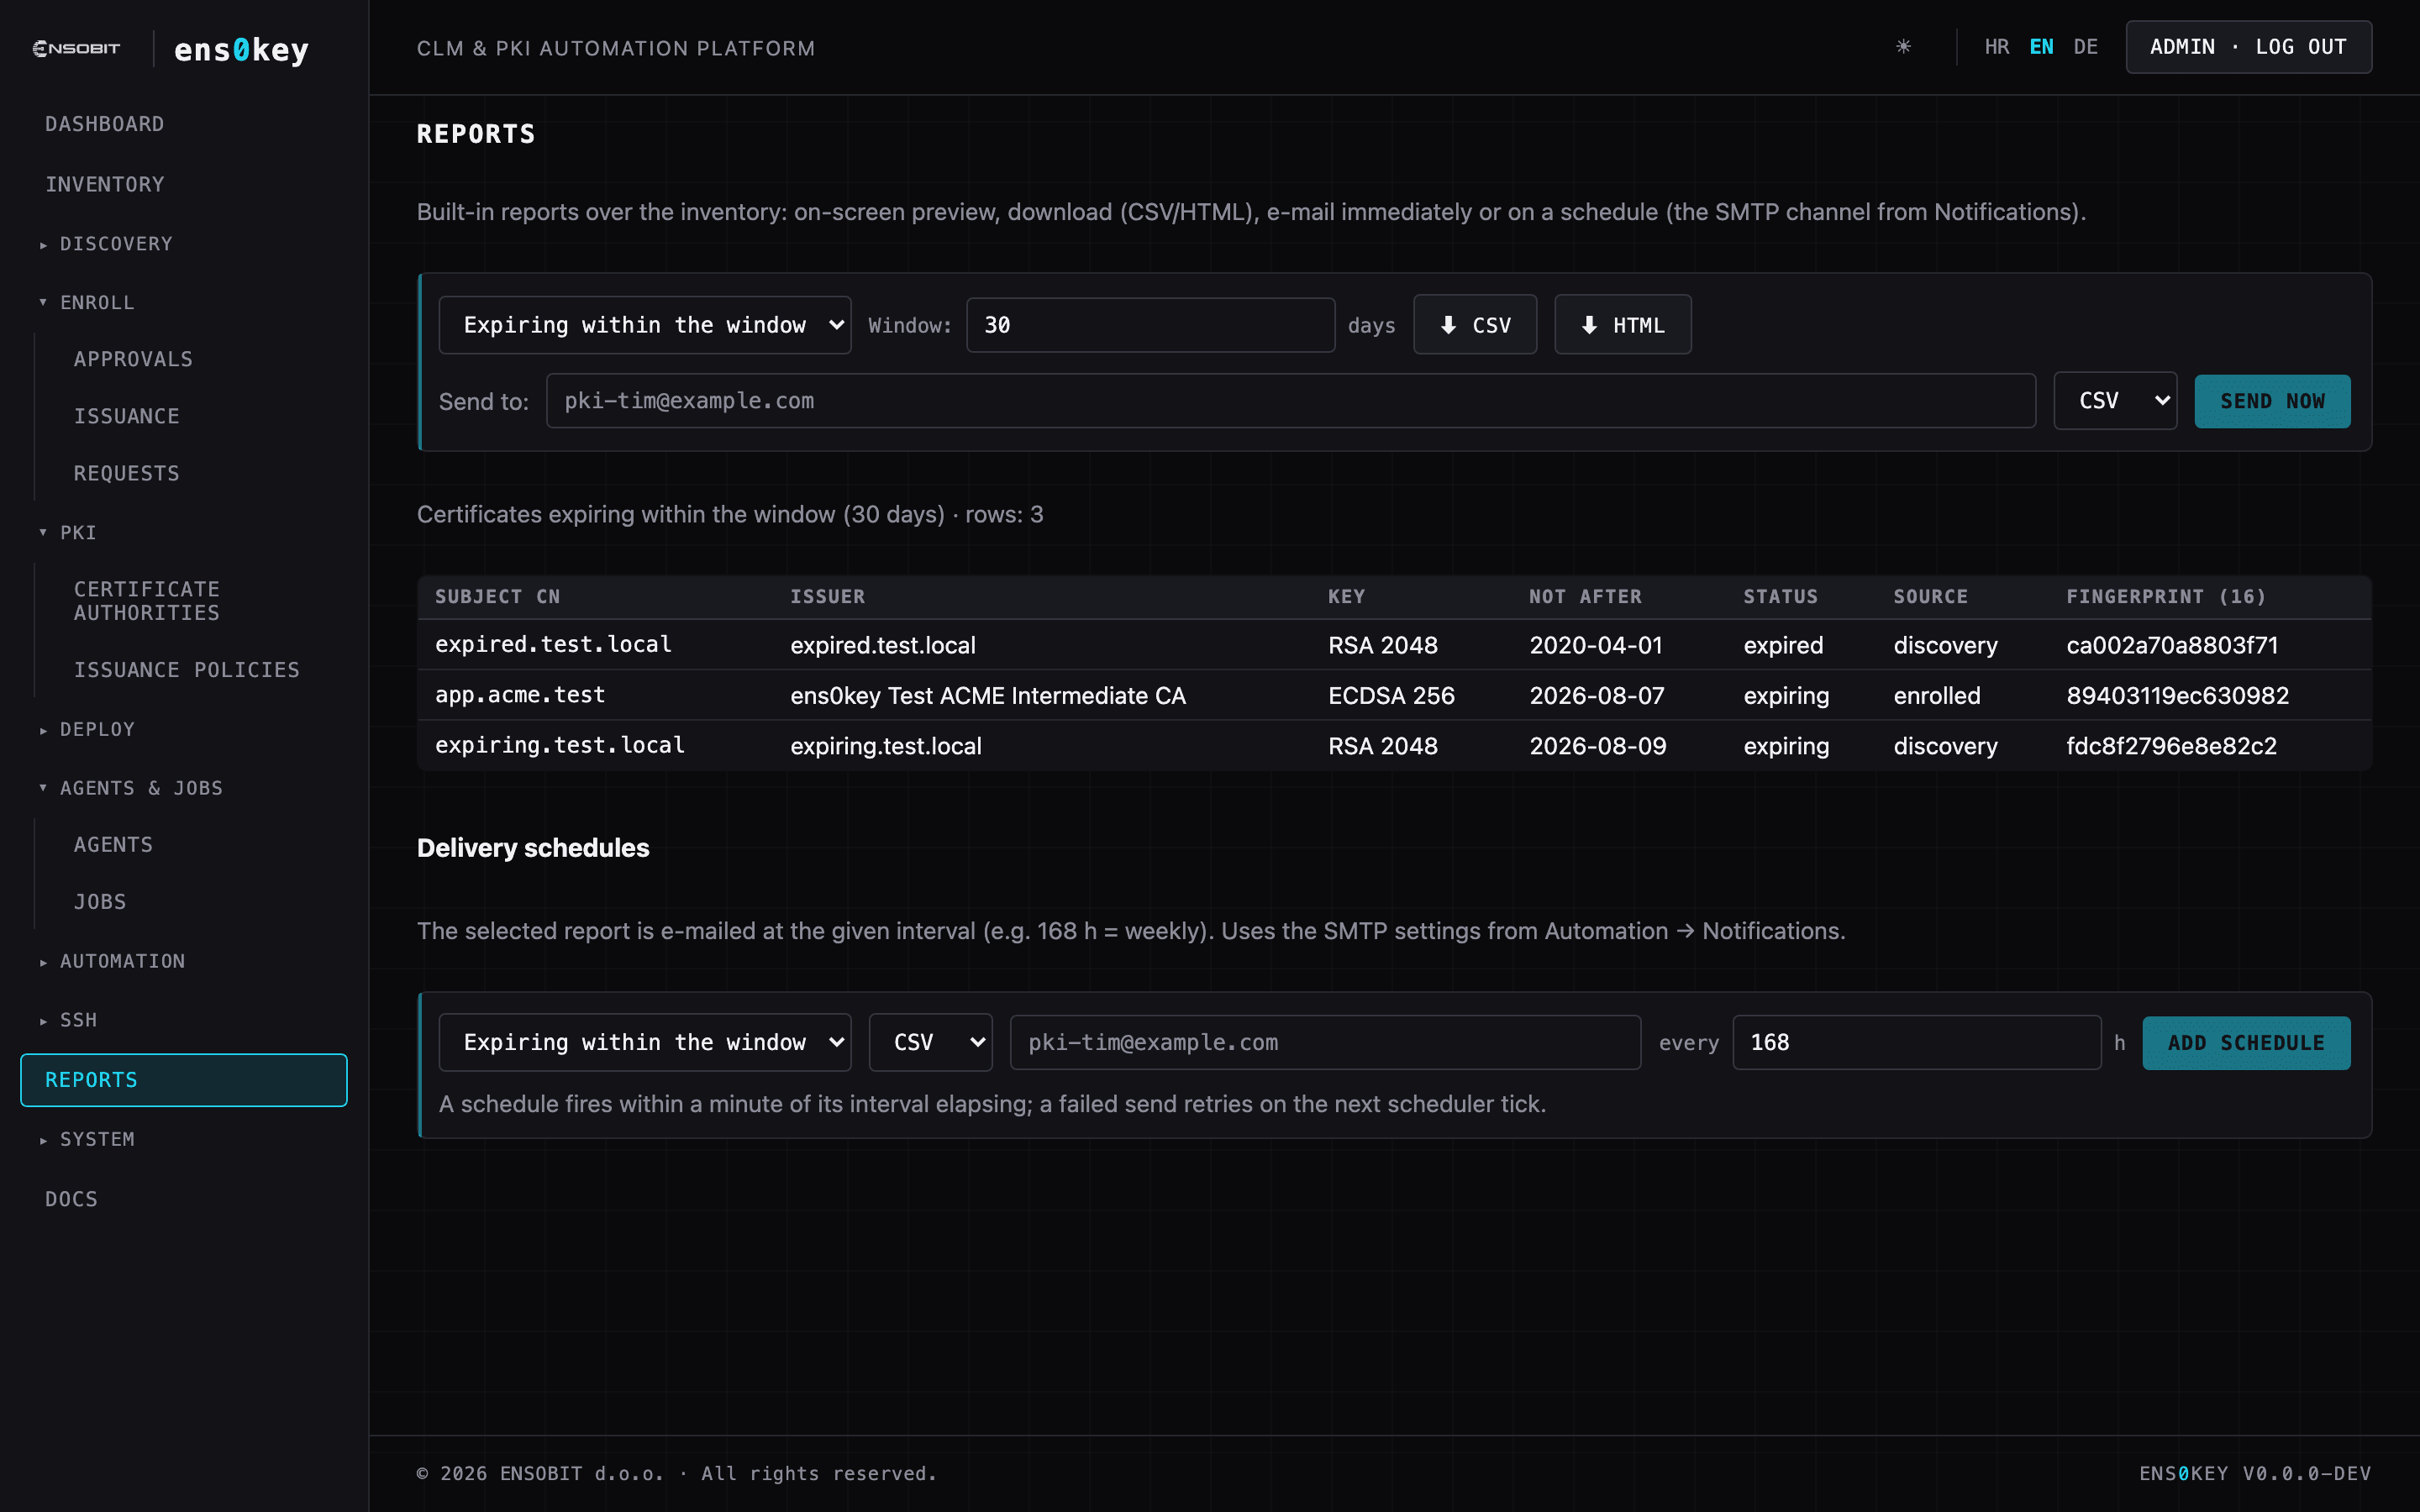The height and width of the screenshot is (1512, 2420).
Task: Collapse the Enroll section
Action: 86,303
